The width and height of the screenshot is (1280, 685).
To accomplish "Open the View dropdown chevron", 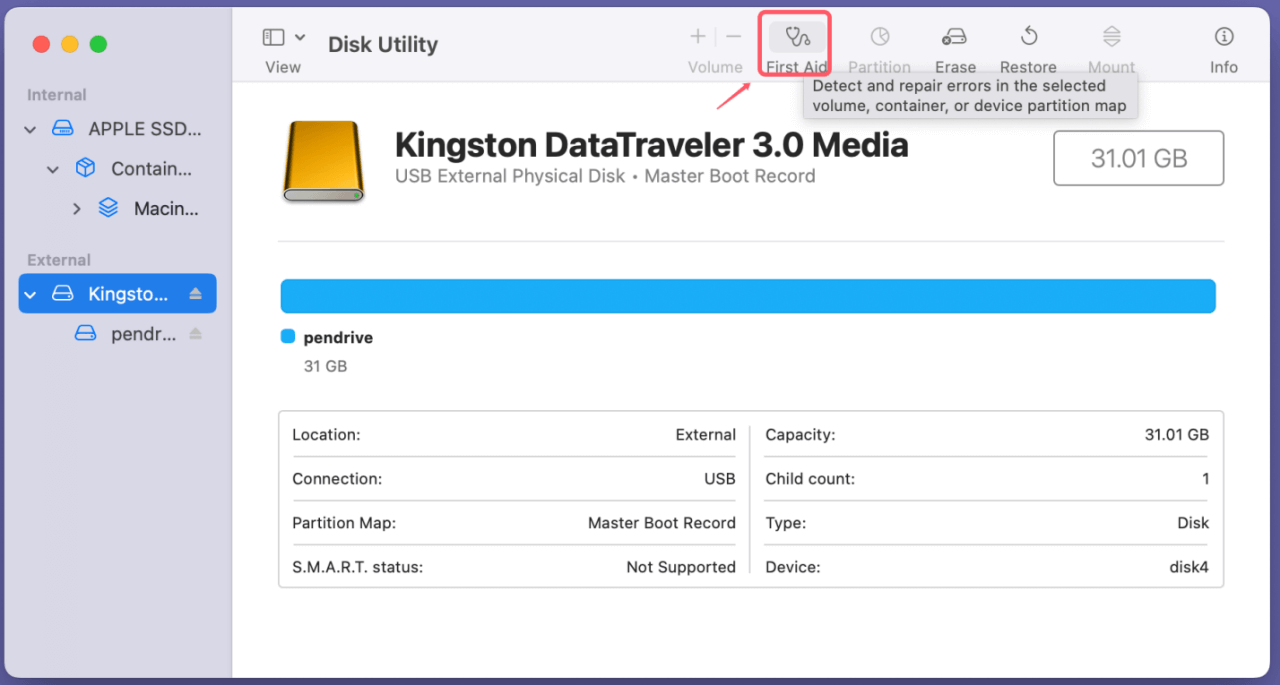I will (298, 36).
